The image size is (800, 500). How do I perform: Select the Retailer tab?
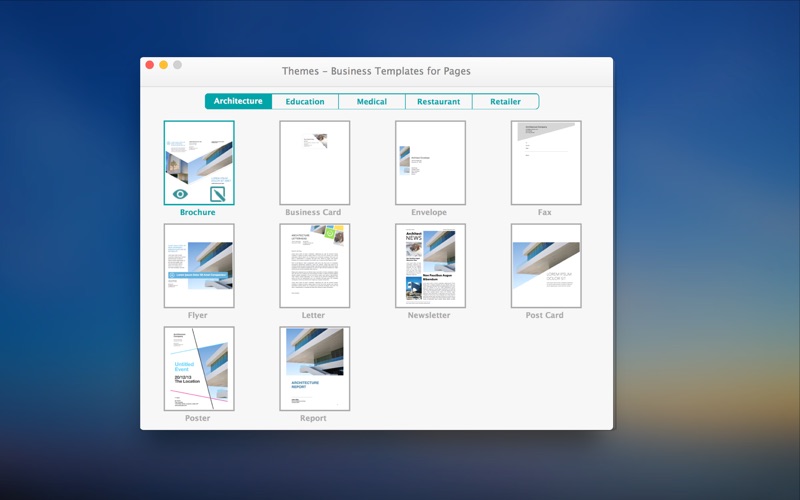(x=506, y=102)
